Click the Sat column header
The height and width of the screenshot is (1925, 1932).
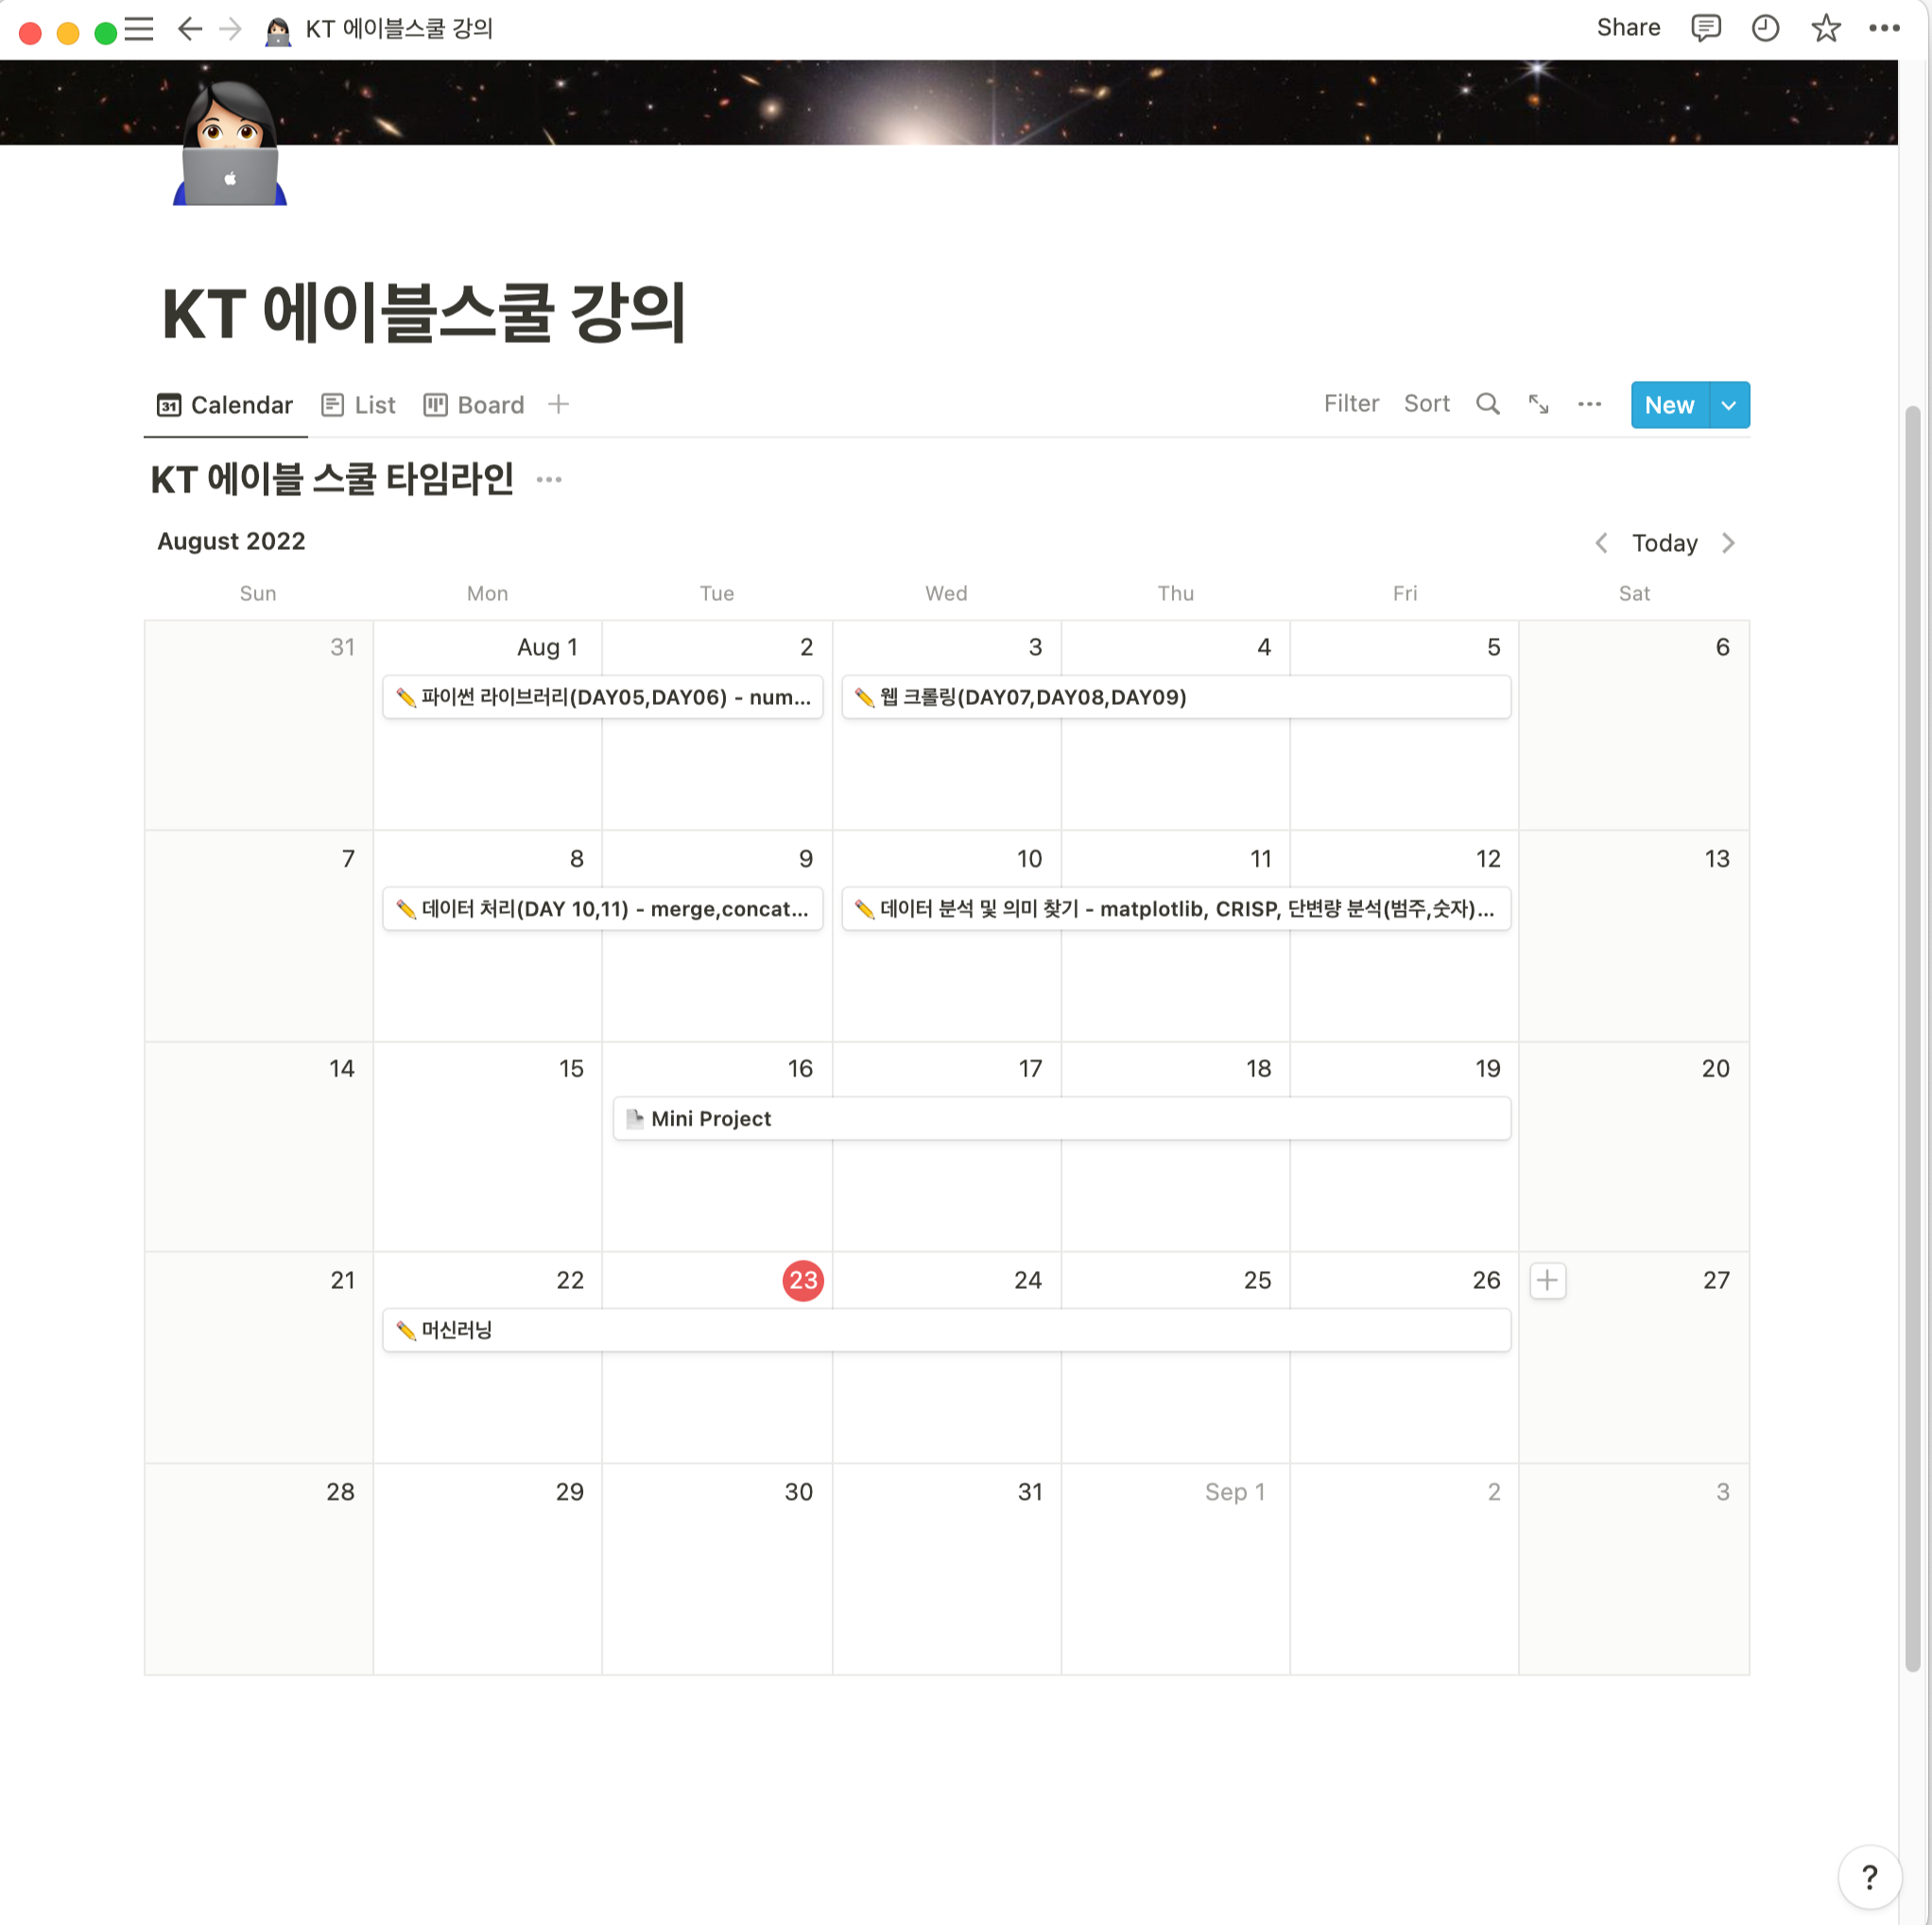(1634, 593)
